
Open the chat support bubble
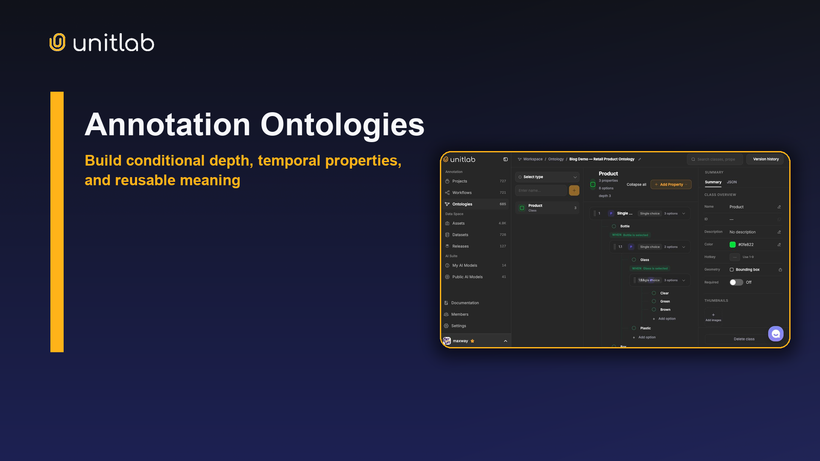(776, 333)
